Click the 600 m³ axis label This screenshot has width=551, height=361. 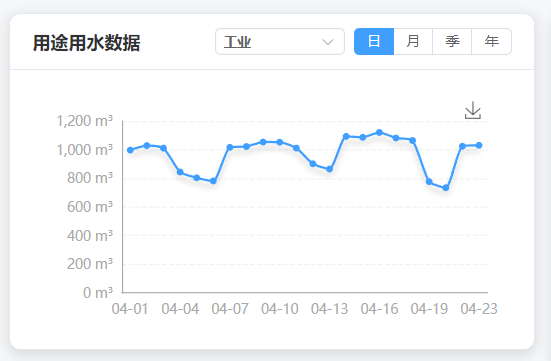[90, 207]
